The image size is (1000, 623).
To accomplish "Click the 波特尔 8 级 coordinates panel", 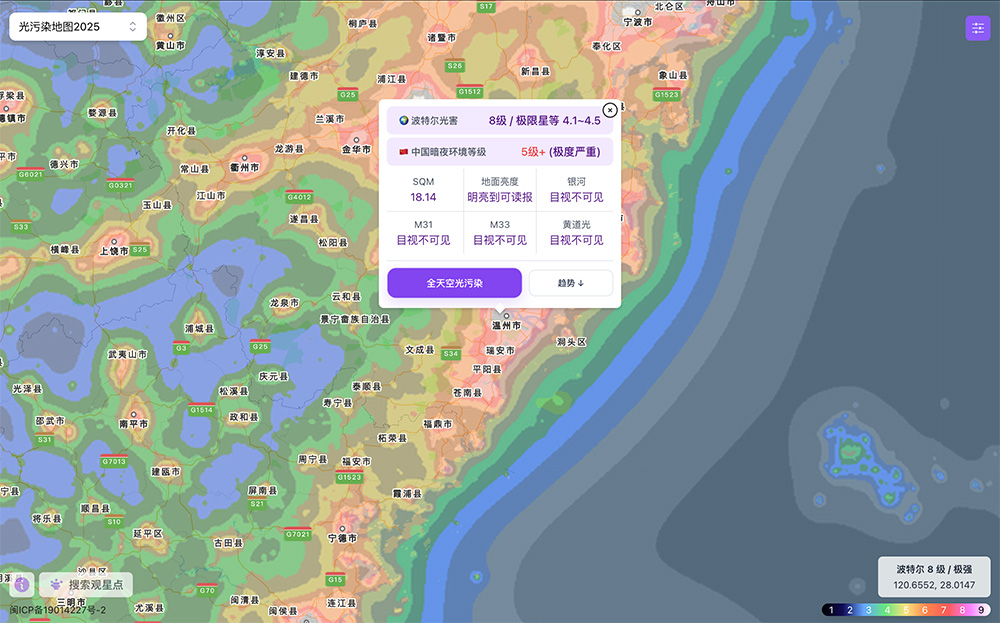I will point(934,577).
